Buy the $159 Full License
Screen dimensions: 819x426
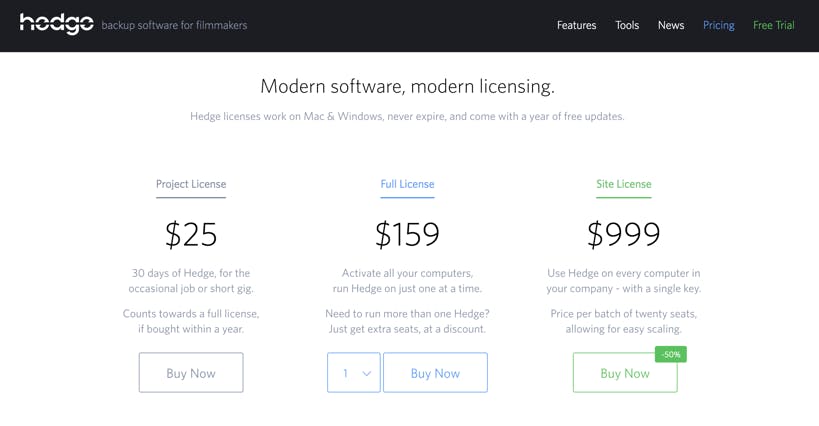click(x=435, y=373)
